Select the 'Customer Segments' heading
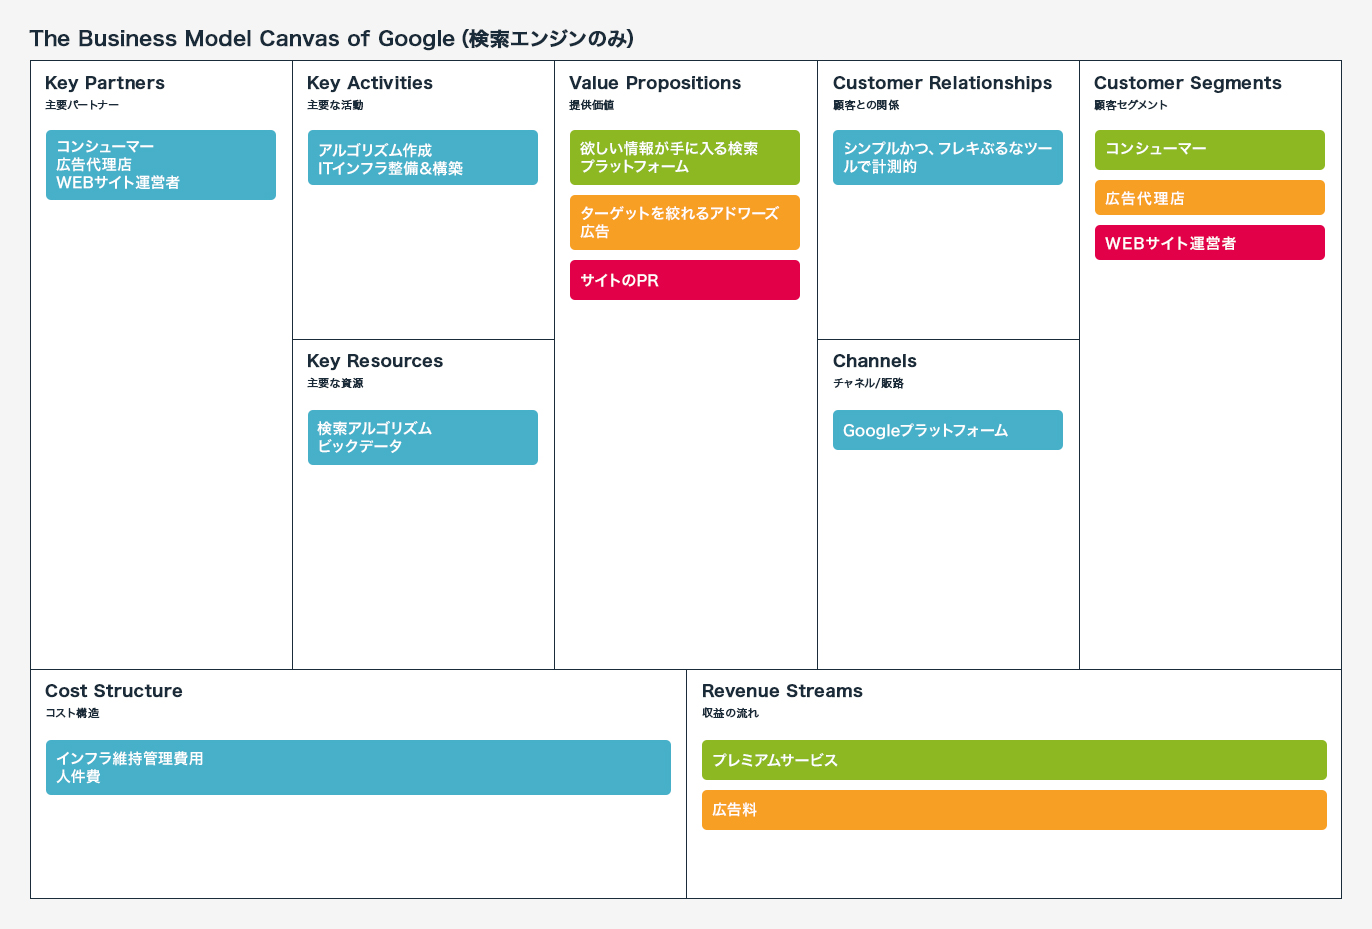The height and width of the screenshot is (929, 1372). point(1188,83)
